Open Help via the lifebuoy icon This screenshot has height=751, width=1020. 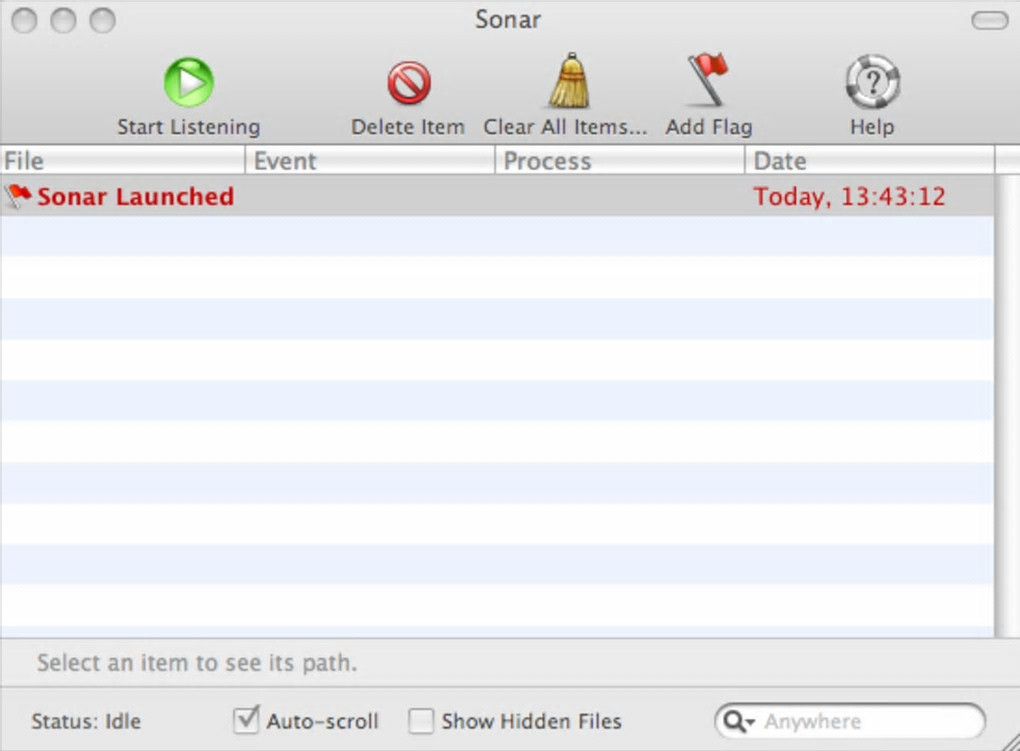pos(872,81)
